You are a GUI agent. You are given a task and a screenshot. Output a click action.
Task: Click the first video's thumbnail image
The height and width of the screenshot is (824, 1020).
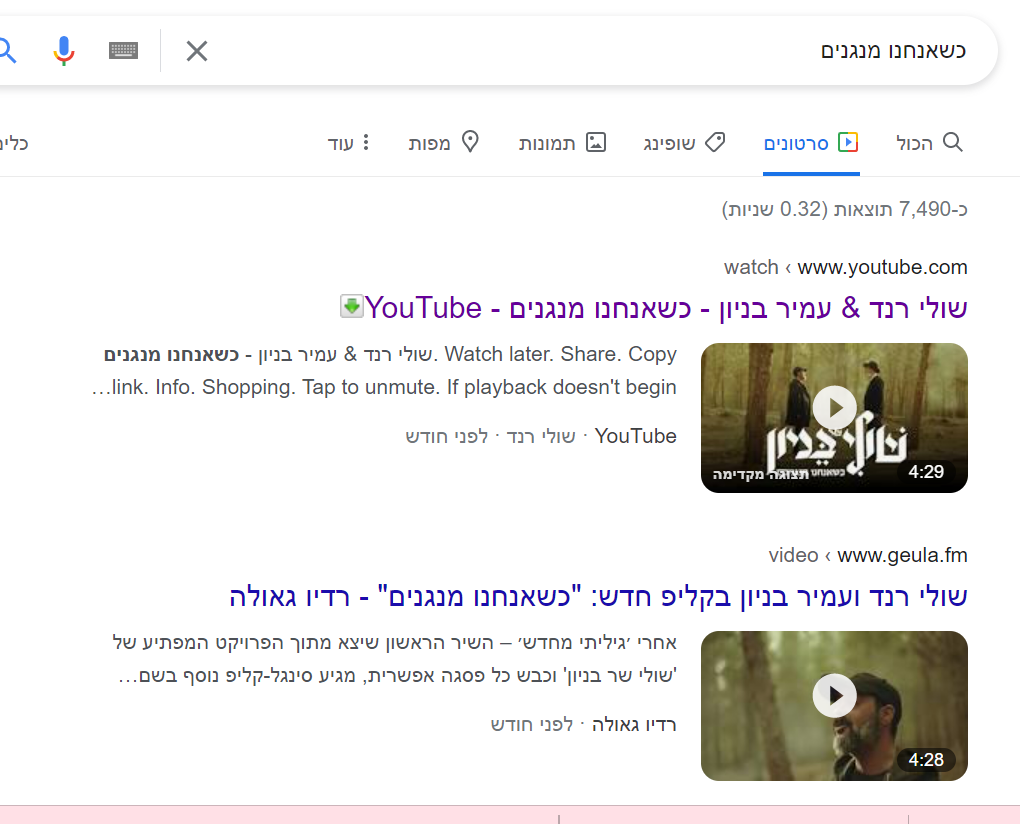(x=834, y=417)
